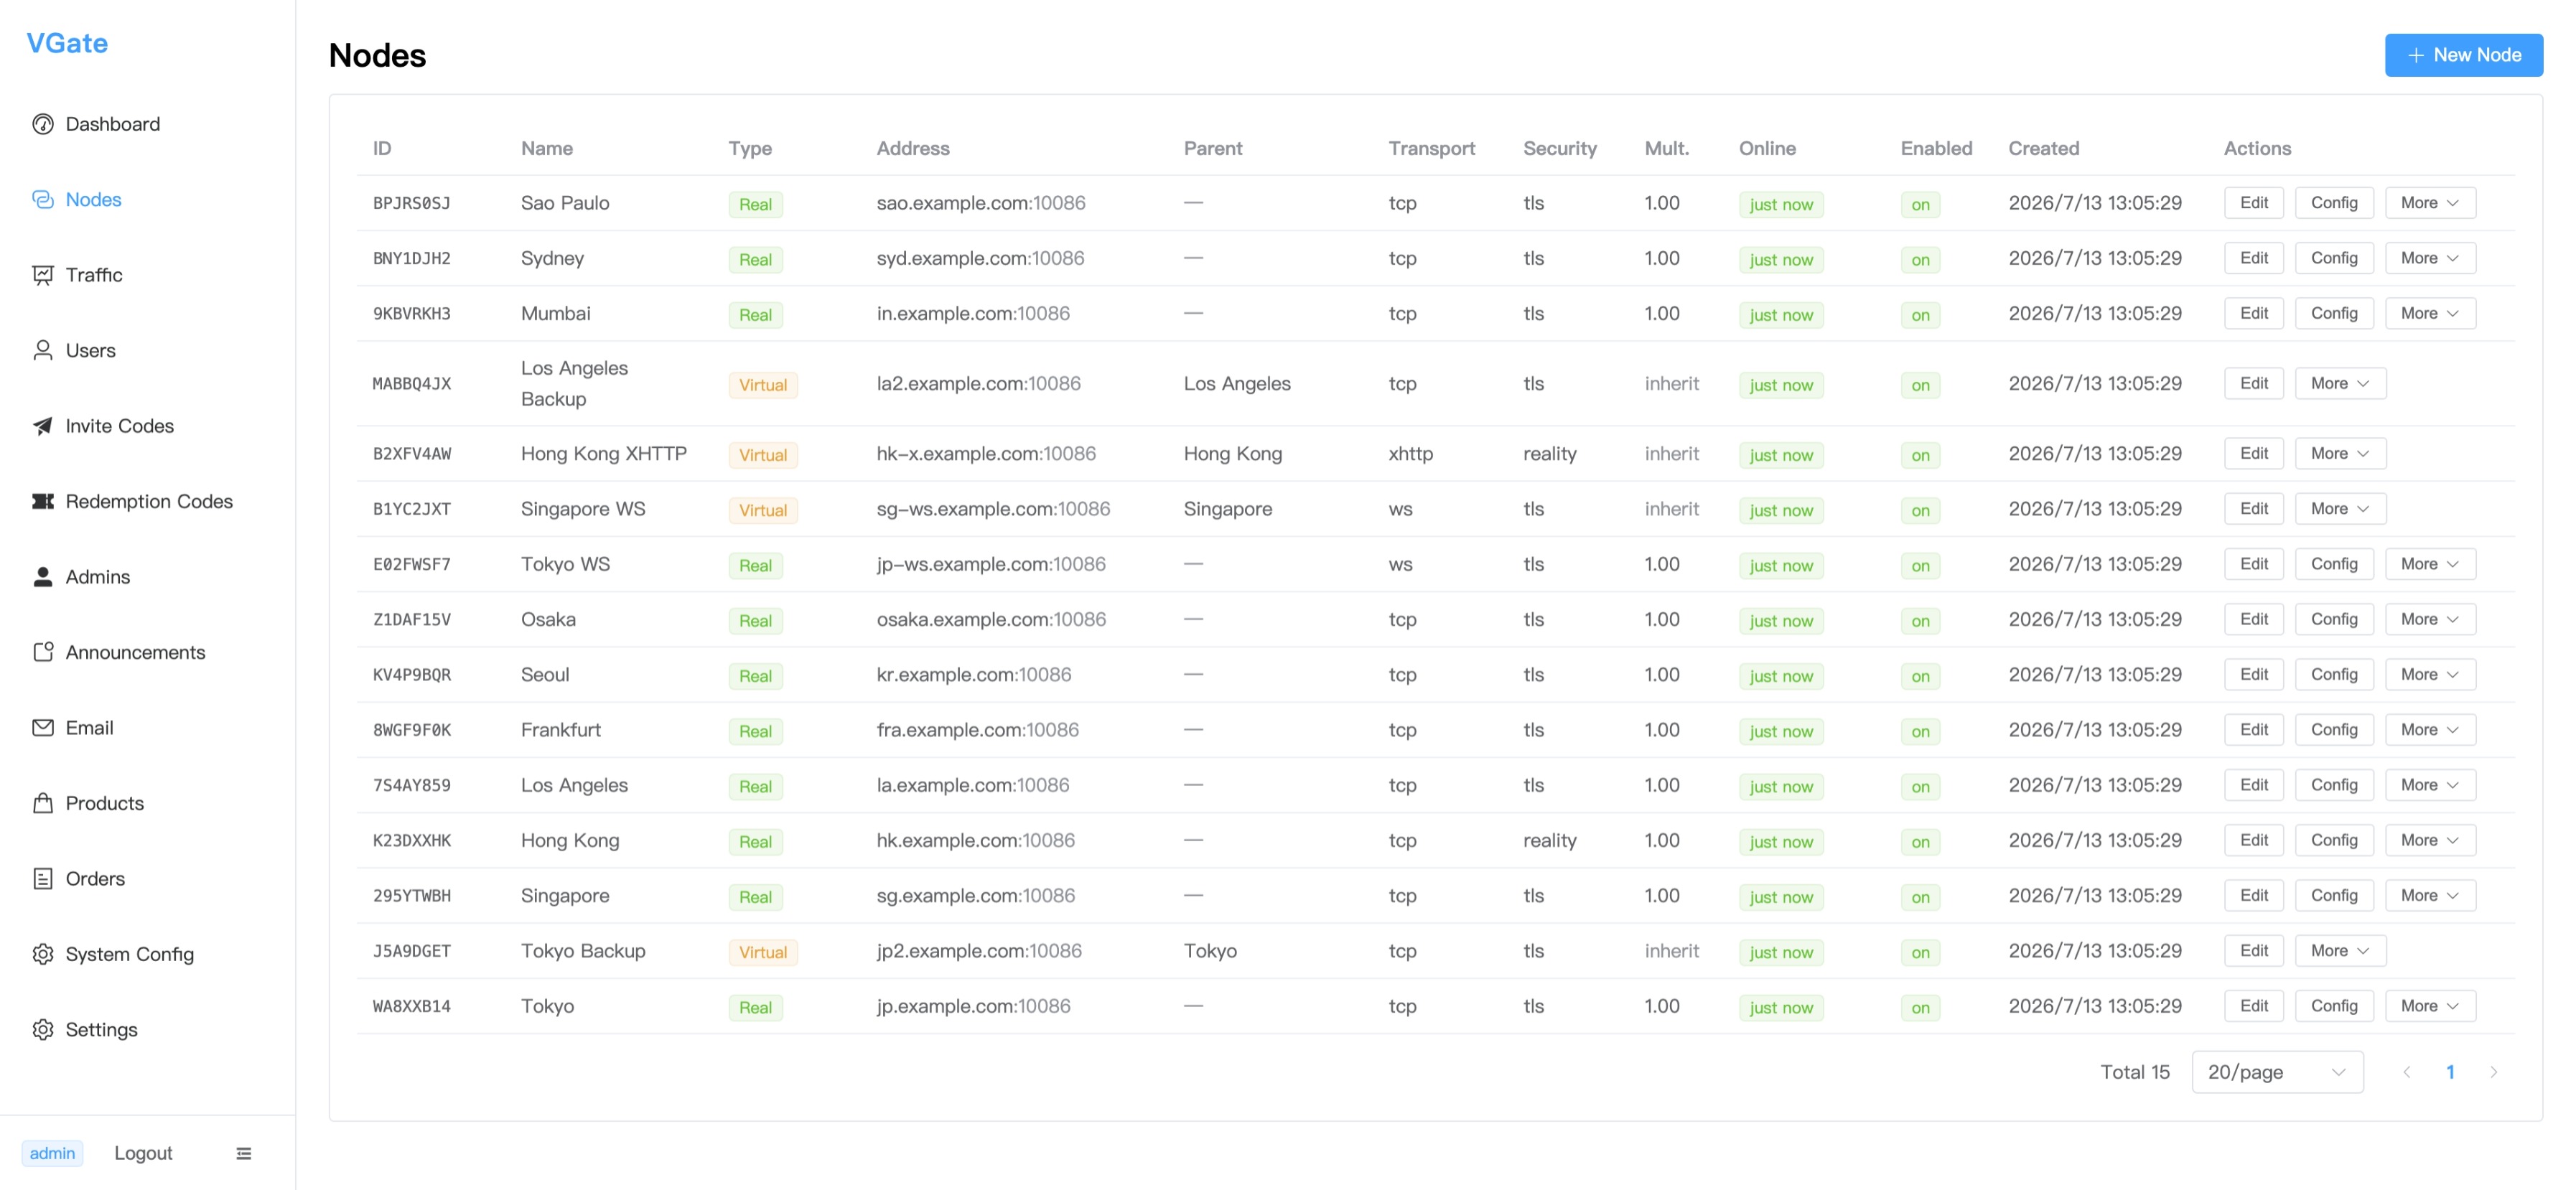The height and width of the screenshot is (1190, 2576).
Task: Open the Email envelope icon
Action: [43, 728]
